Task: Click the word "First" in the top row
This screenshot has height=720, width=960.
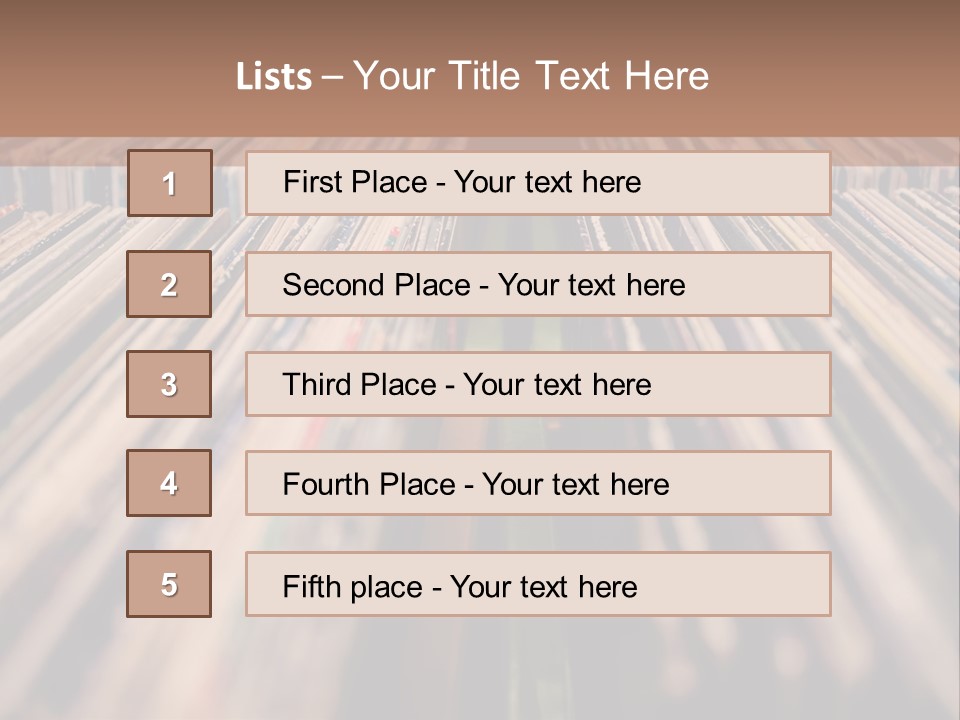Action: [312, 182]
